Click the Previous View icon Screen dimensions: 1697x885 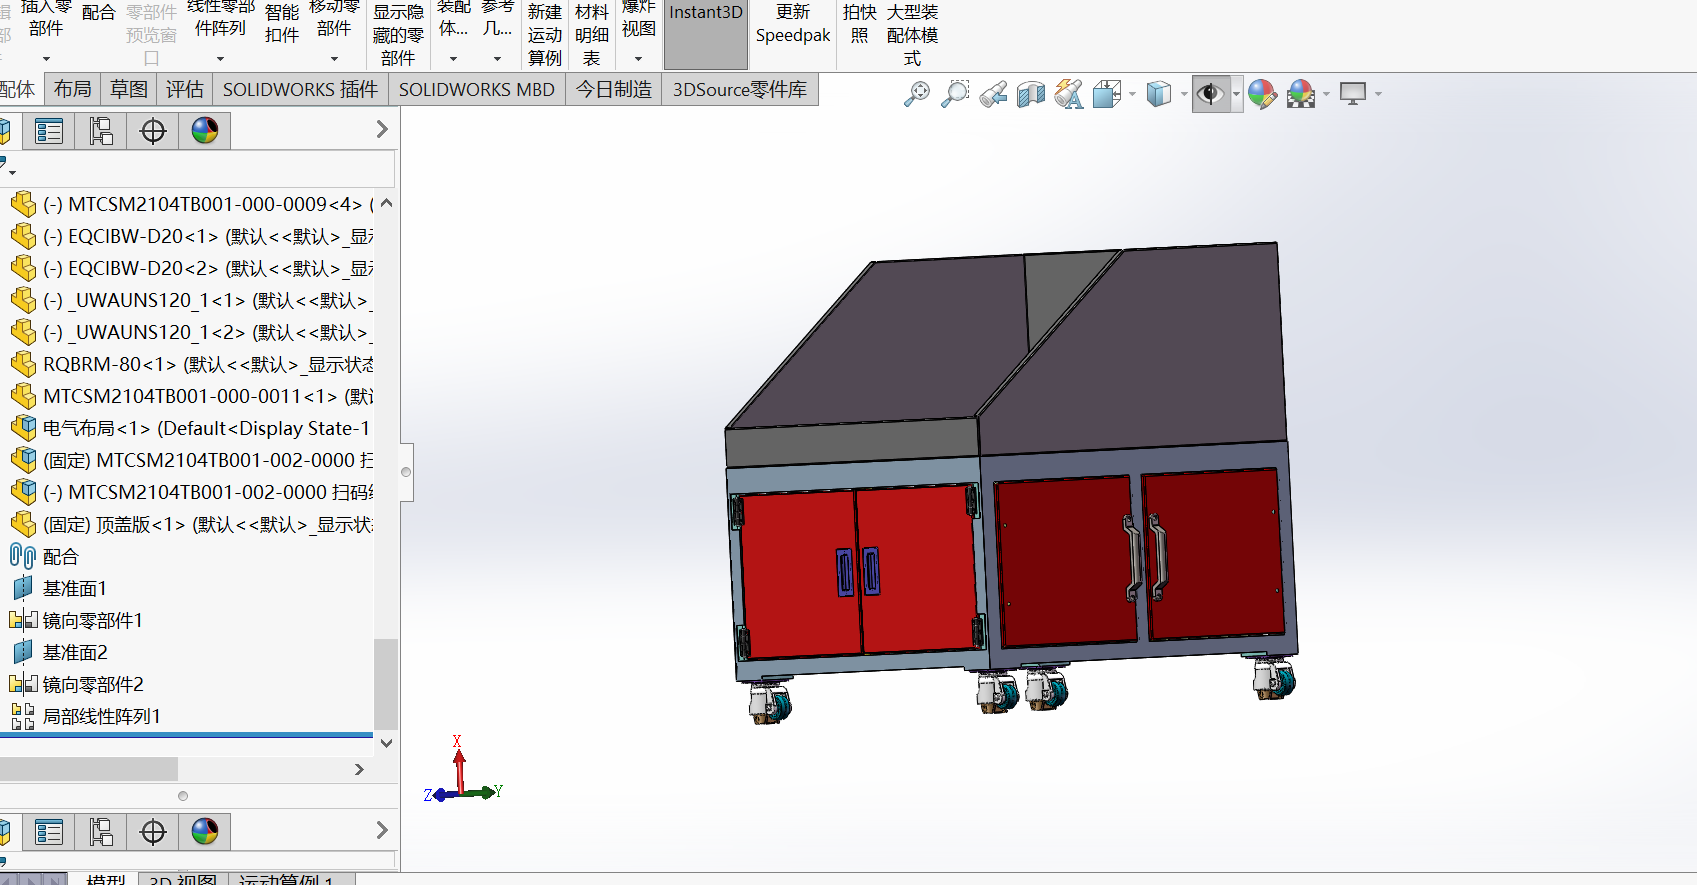click(993, 94)
